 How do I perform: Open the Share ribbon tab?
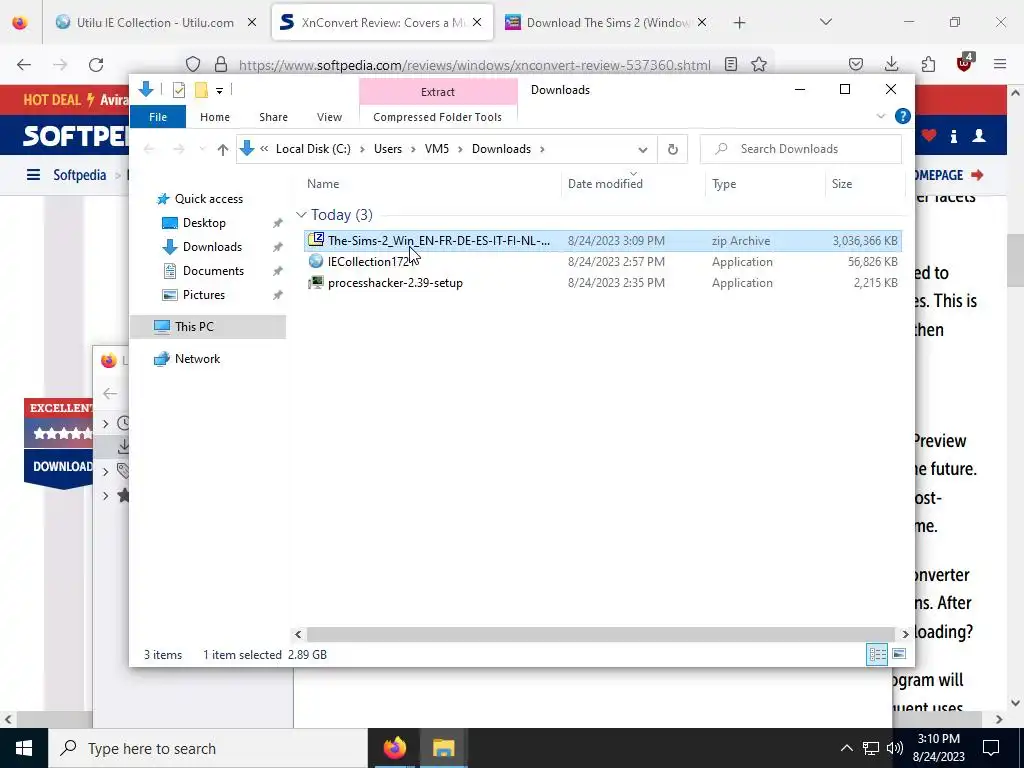pos(273,117)
